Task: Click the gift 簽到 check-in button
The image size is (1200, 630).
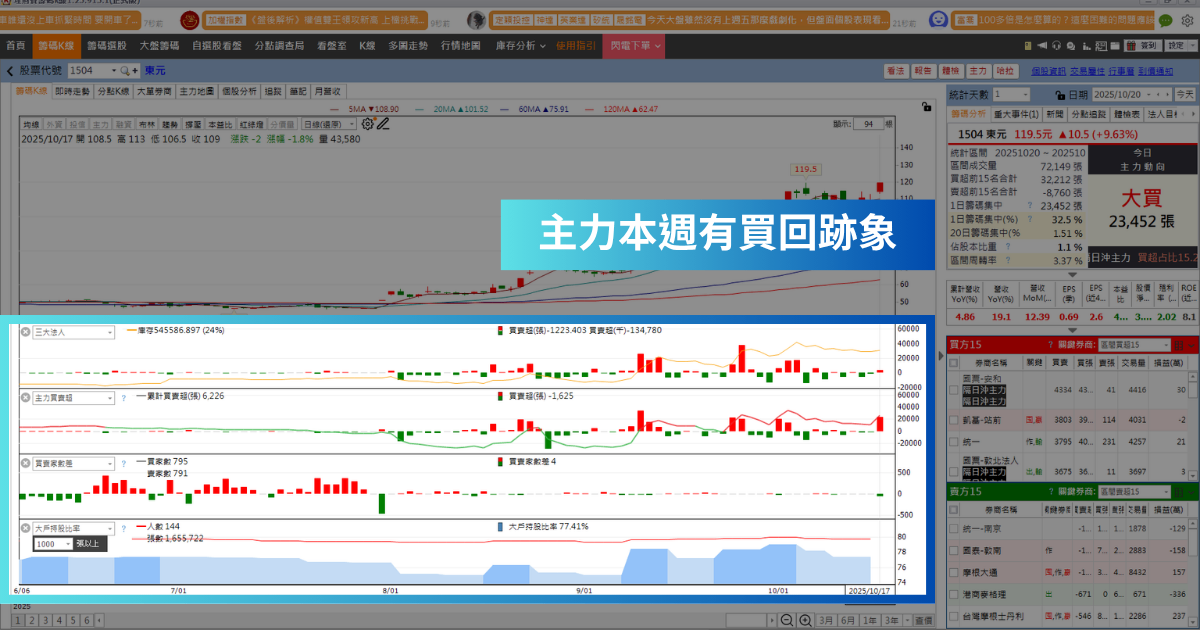Action: pyautogui.click(x=1142, y=45)
